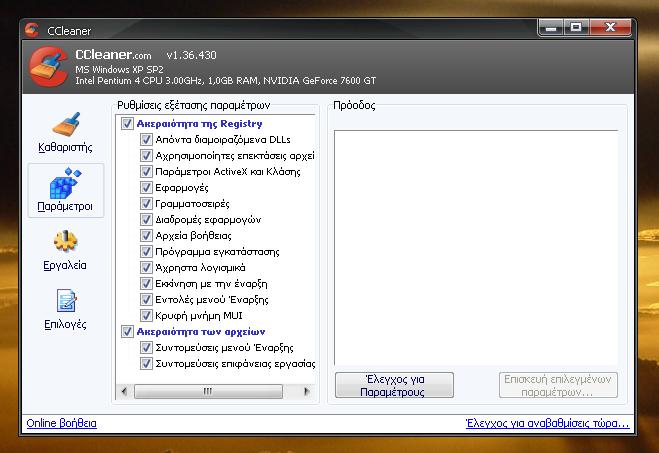Viewport: 659px width, 453px height.
Task: Click Έλεγχος για αναβαθμίσεις τώρα link
Action: [548, 423]
